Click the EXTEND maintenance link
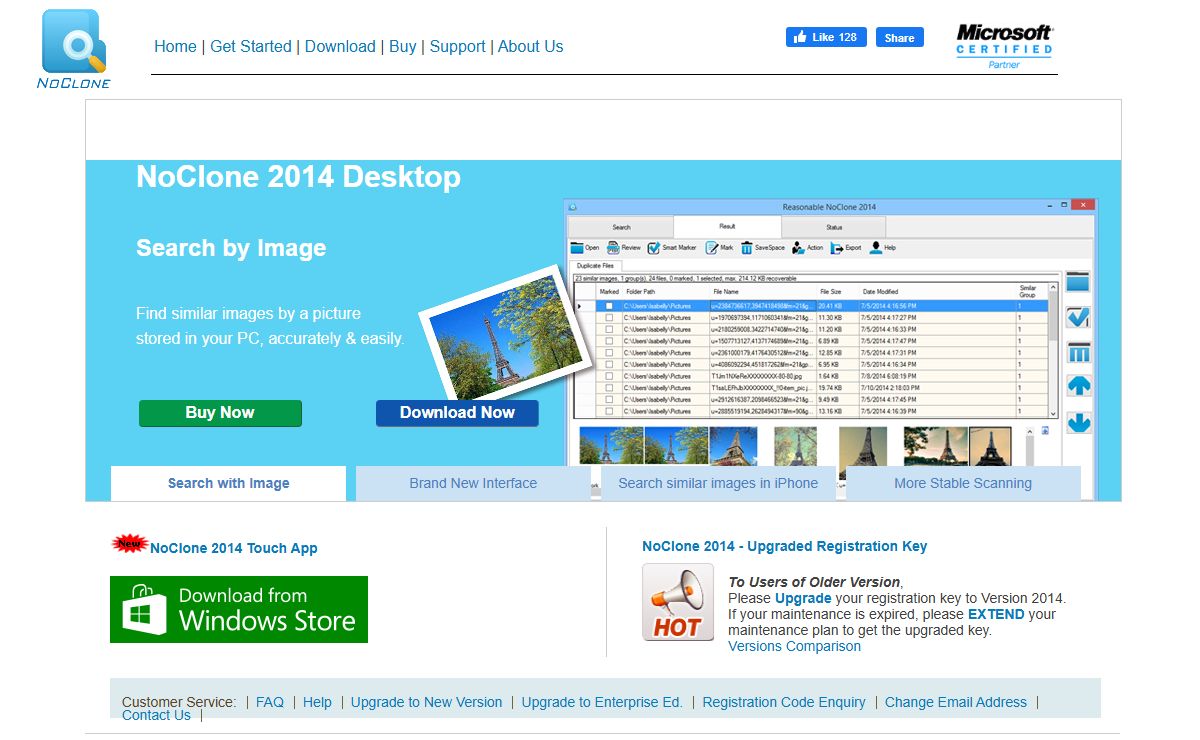 tap(996, 614)
